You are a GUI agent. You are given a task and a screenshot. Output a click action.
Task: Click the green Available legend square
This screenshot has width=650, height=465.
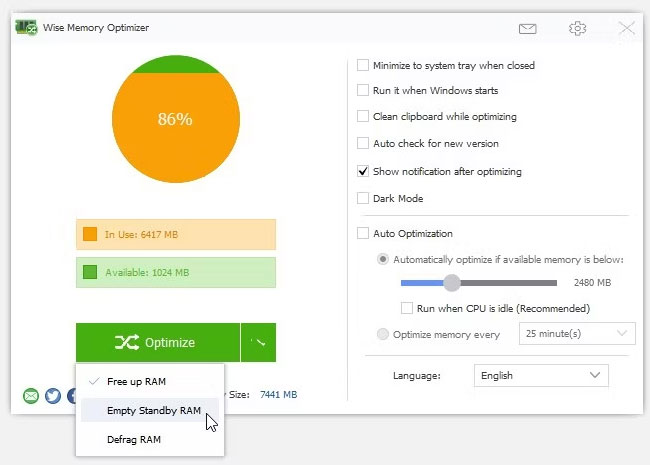(x=90, y=272)
